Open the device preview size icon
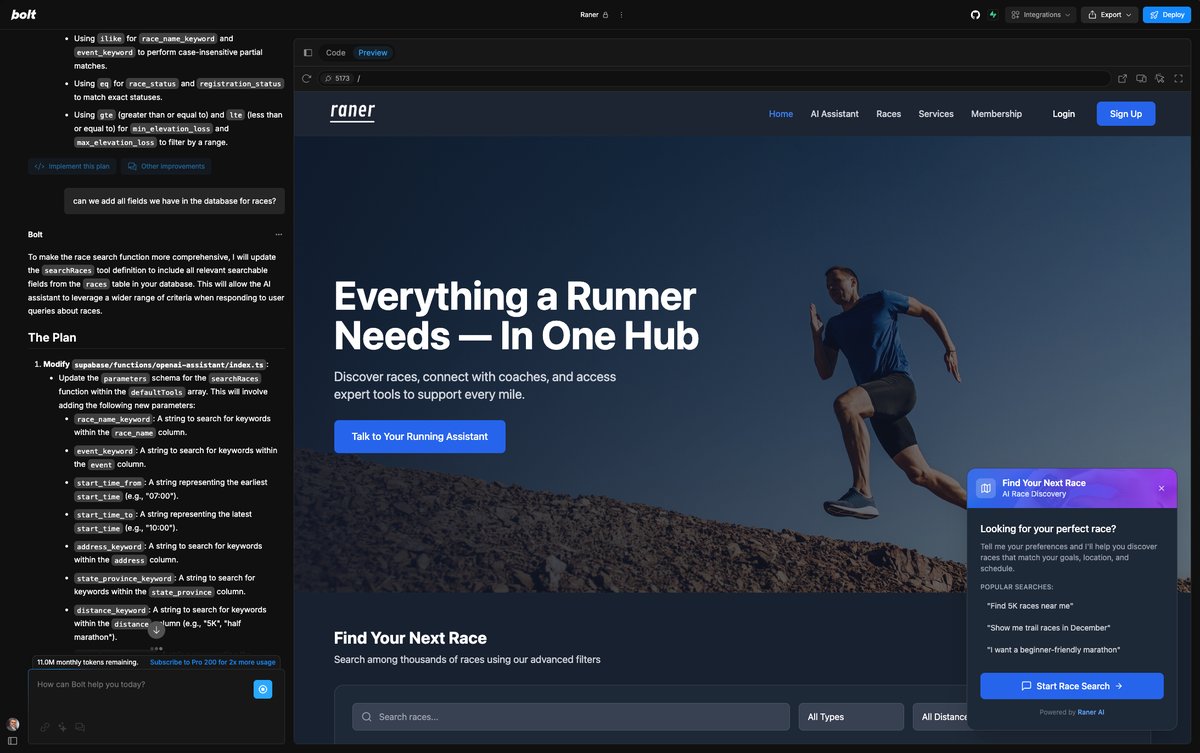Screen dimensions: 1200x753 pyautogui.click(x=1141, y=78)
